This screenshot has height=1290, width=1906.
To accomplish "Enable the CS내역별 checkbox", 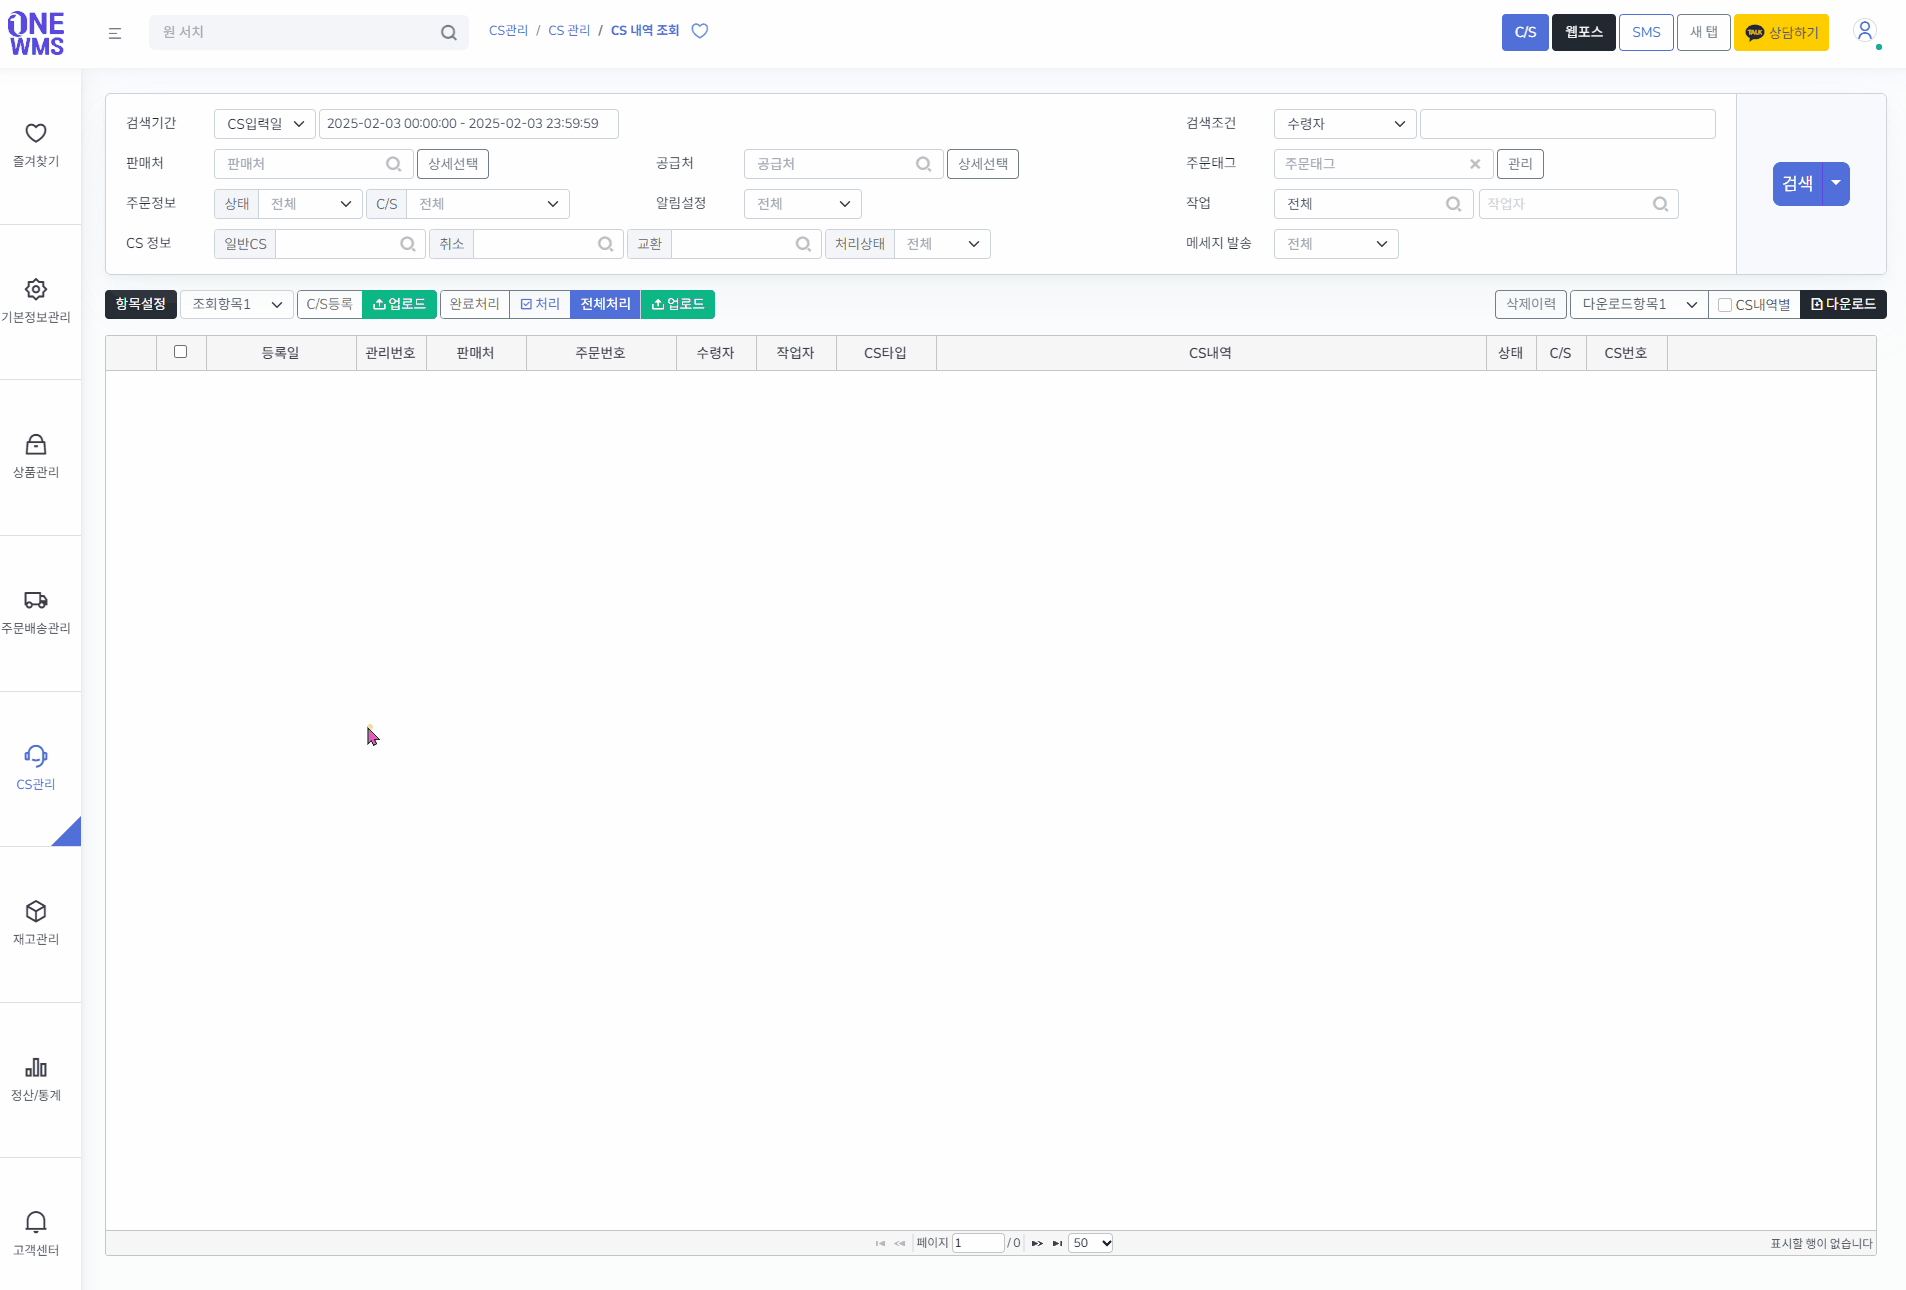I will pyautogui.click(x=1725, y=305).
